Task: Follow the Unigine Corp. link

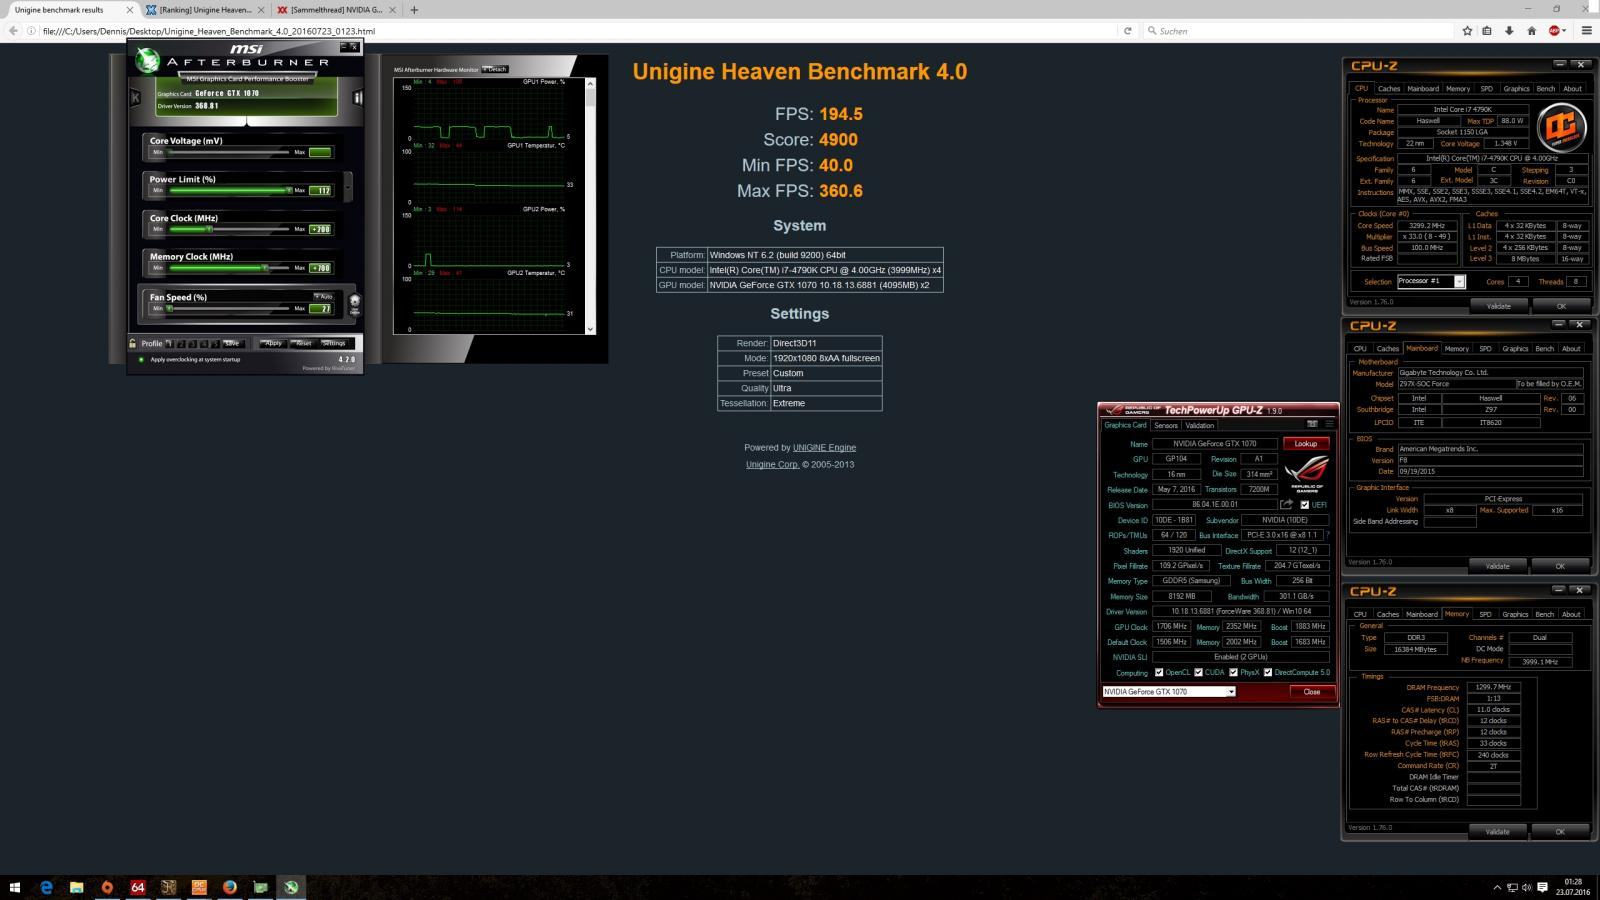Action: click(772, 465)
